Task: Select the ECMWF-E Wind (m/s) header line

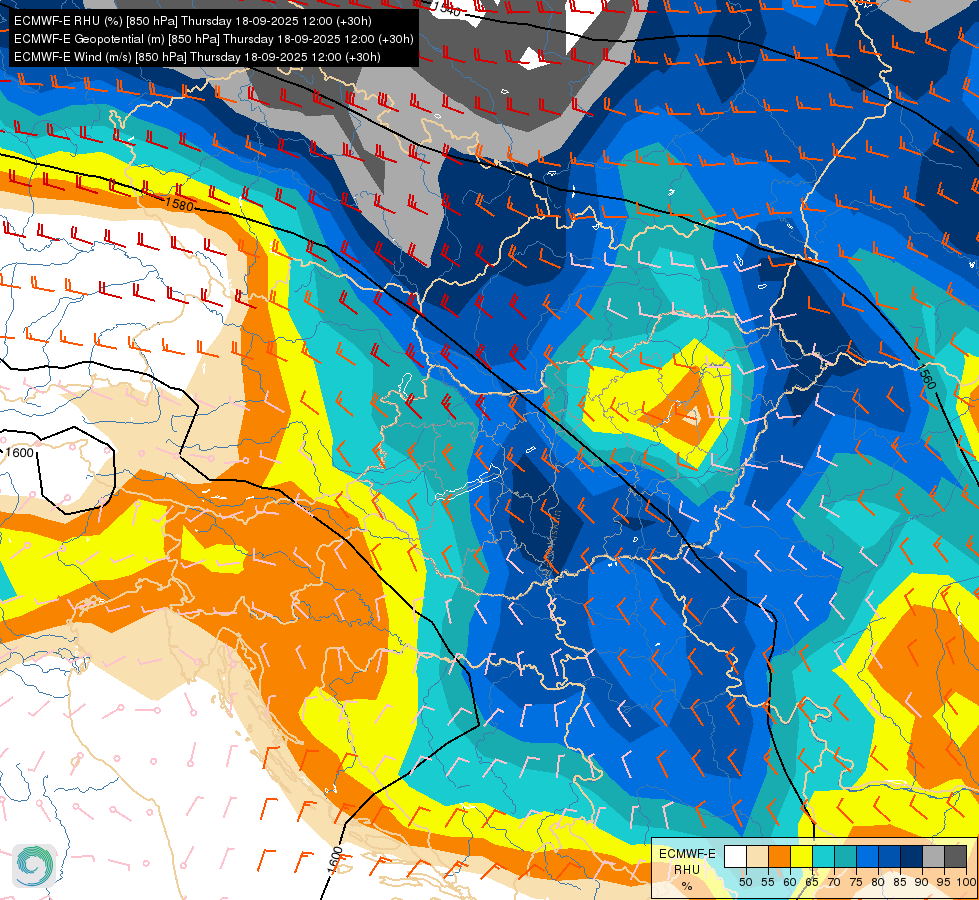Action: 197,57
